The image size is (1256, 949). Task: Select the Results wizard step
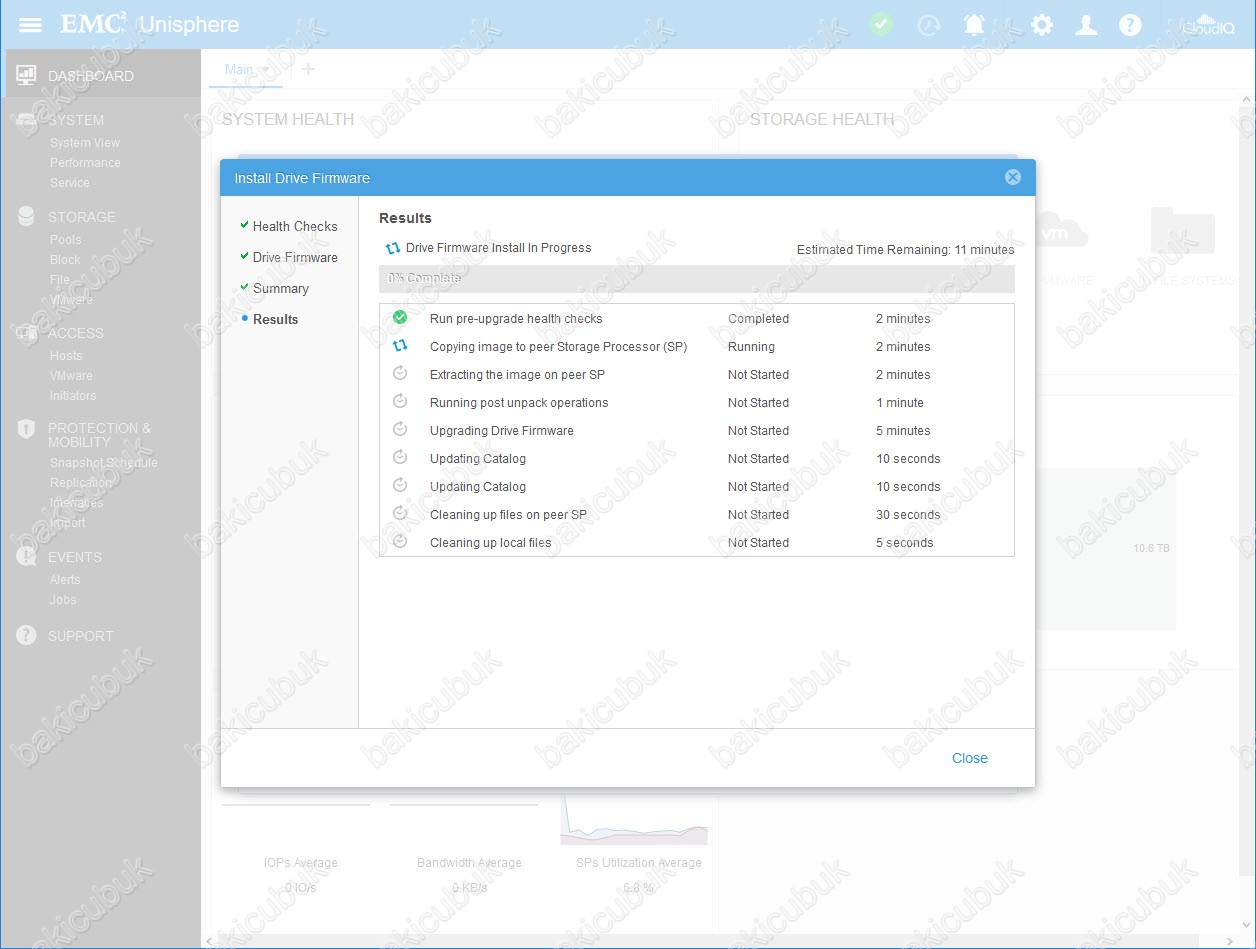click(x=275, y=319)
